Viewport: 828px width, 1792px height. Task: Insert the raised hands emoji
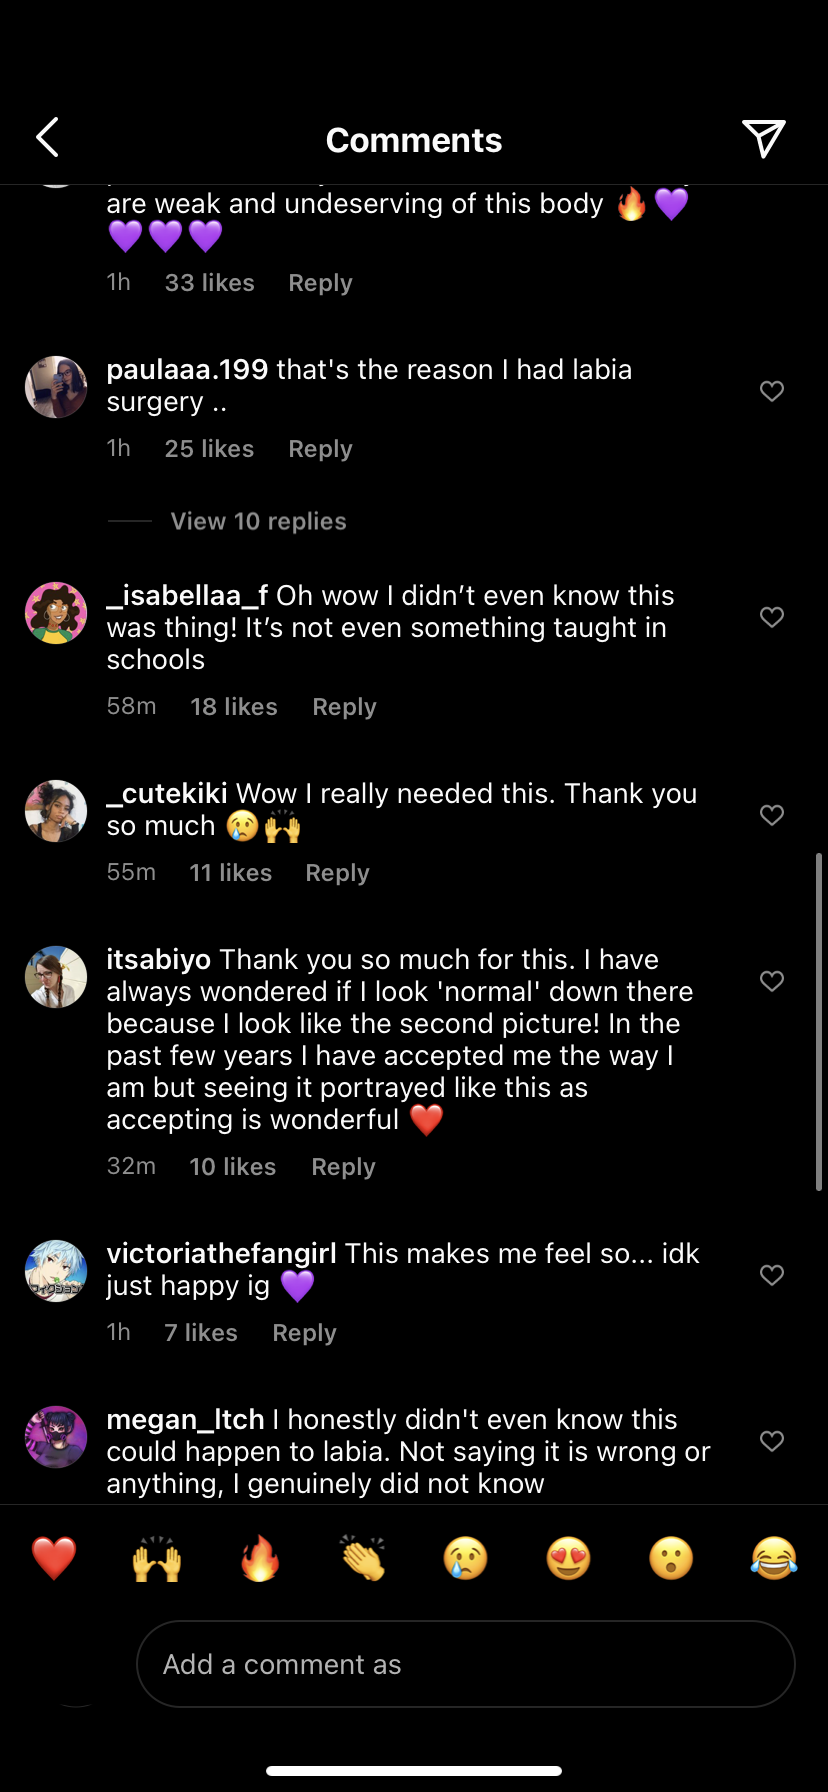pyautogui.click(x=157, y=1558)
